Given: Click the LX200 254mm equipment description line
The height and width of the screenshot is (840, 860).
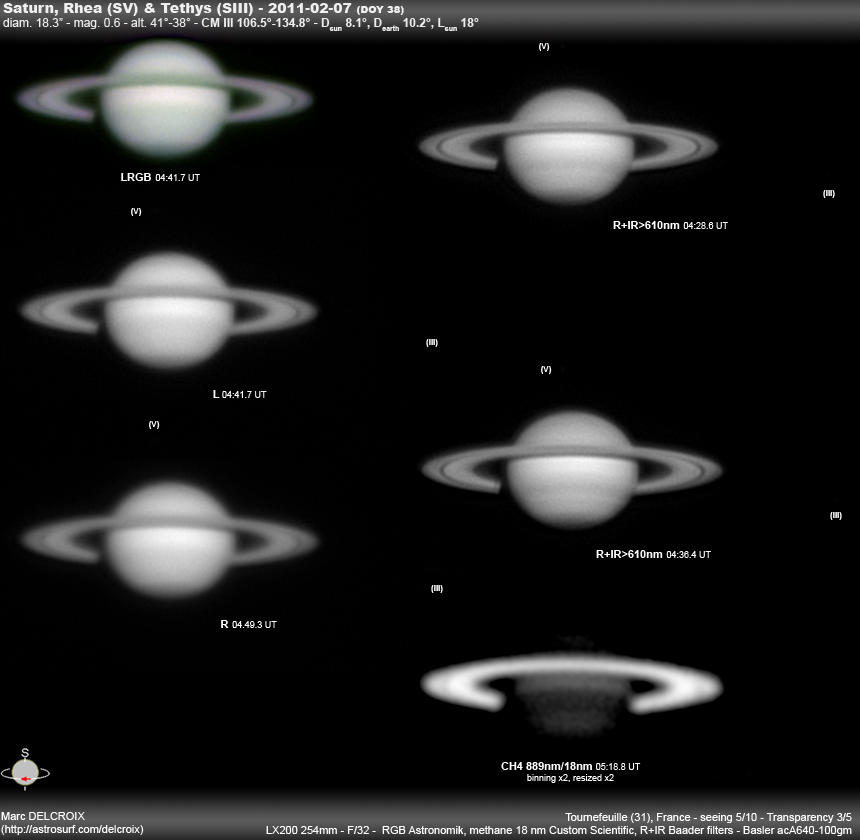Looking at the screenshot, I should (558, 830).
